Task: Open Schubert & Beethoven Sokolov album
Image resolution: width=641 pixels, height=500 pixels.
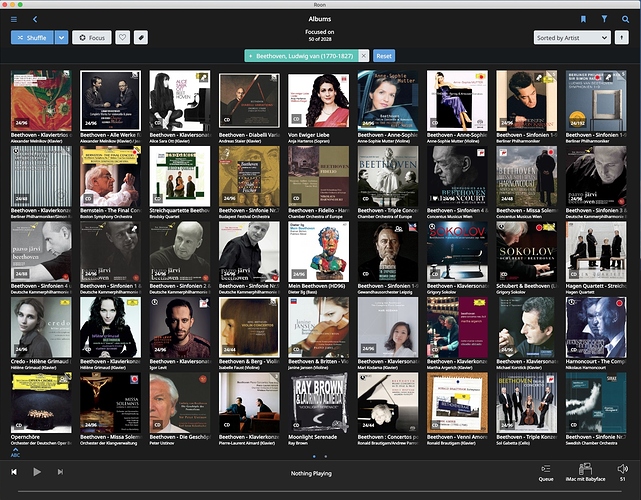Action: [527, 252]
